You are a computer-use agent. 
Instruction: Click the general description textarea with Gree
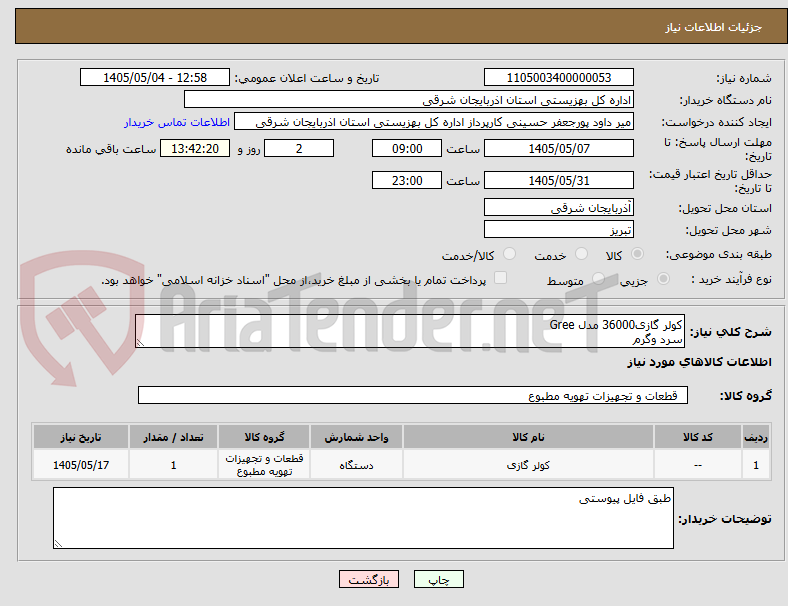pos(410,331)
